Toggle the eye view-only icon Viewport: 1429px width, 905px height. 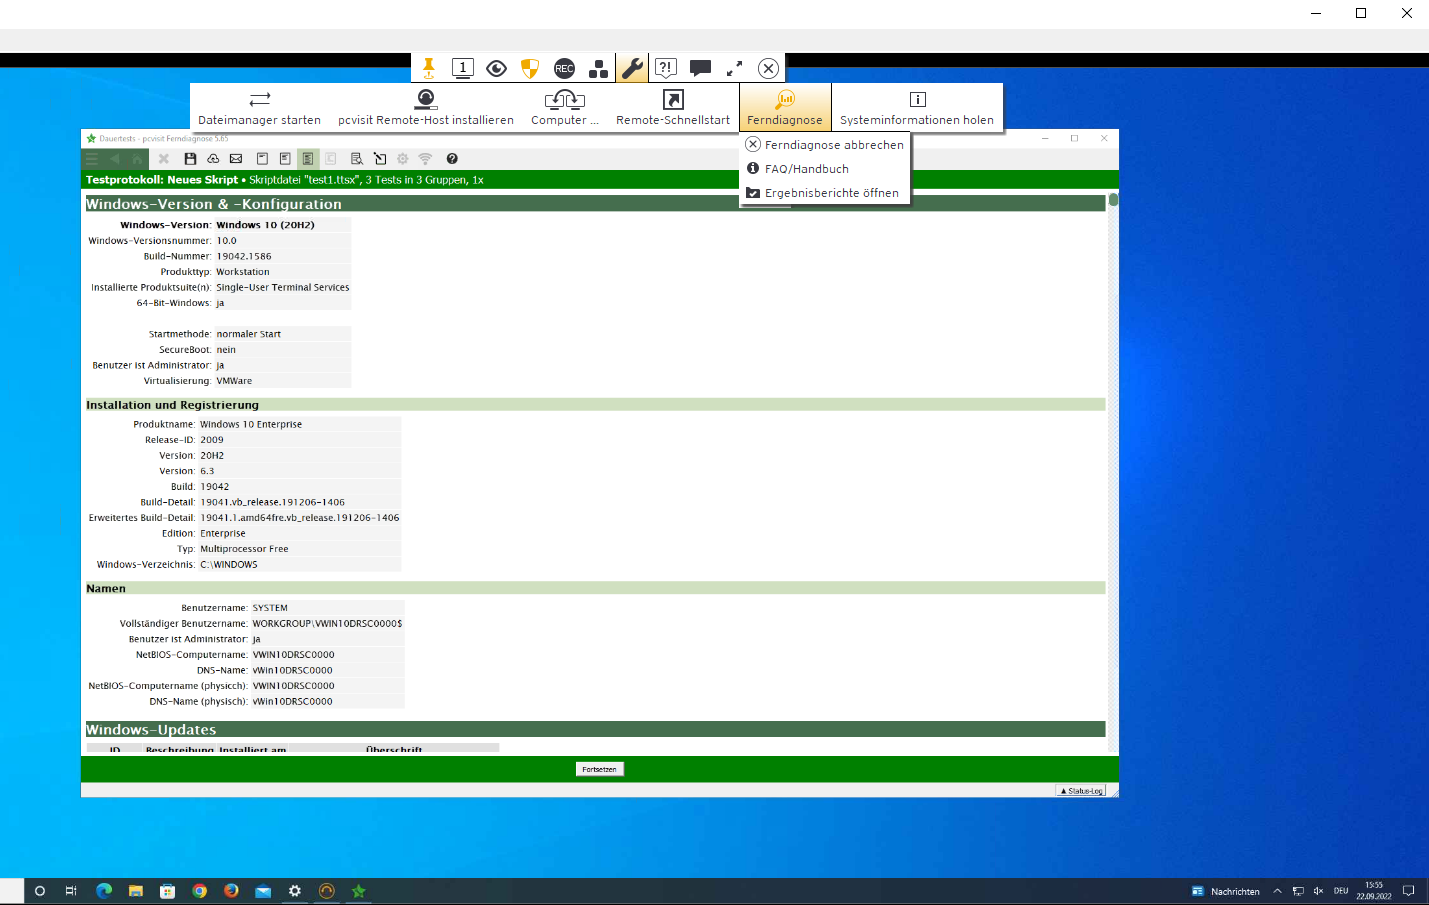click(x=496, y=68)
